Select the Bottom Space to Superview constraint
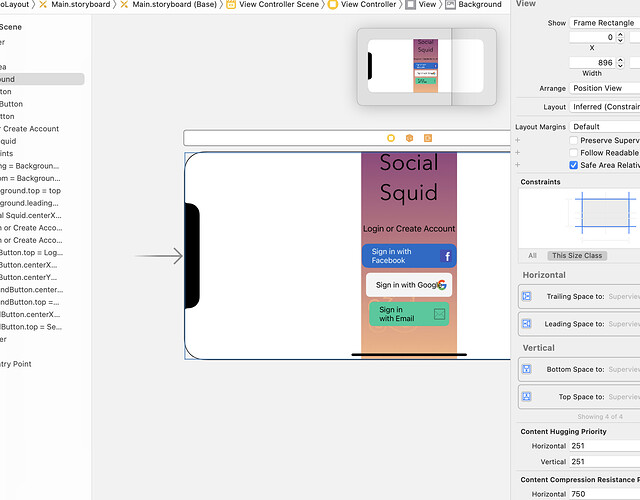This screenshot has width=640, height=500. click(579, 369)
